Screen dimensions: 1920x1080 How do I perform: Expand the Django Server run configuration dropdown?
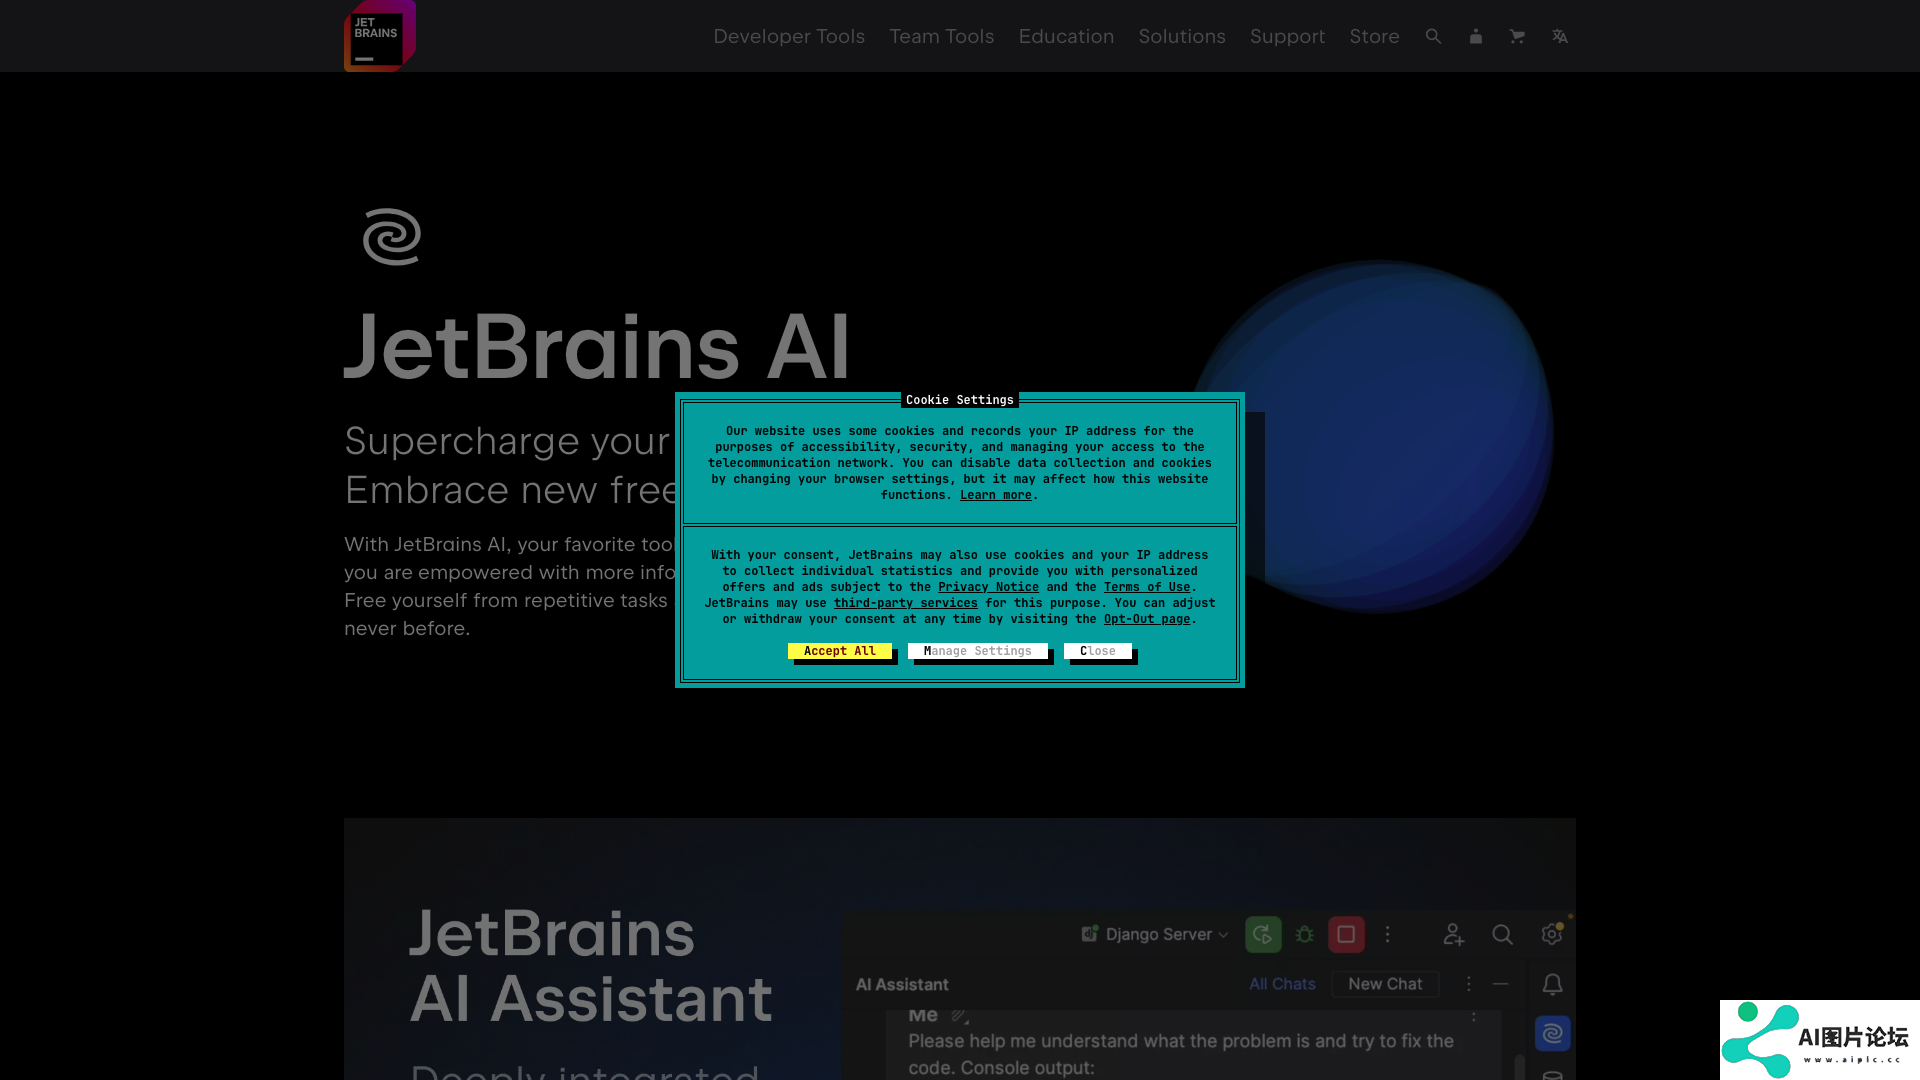click(1155, 934)
